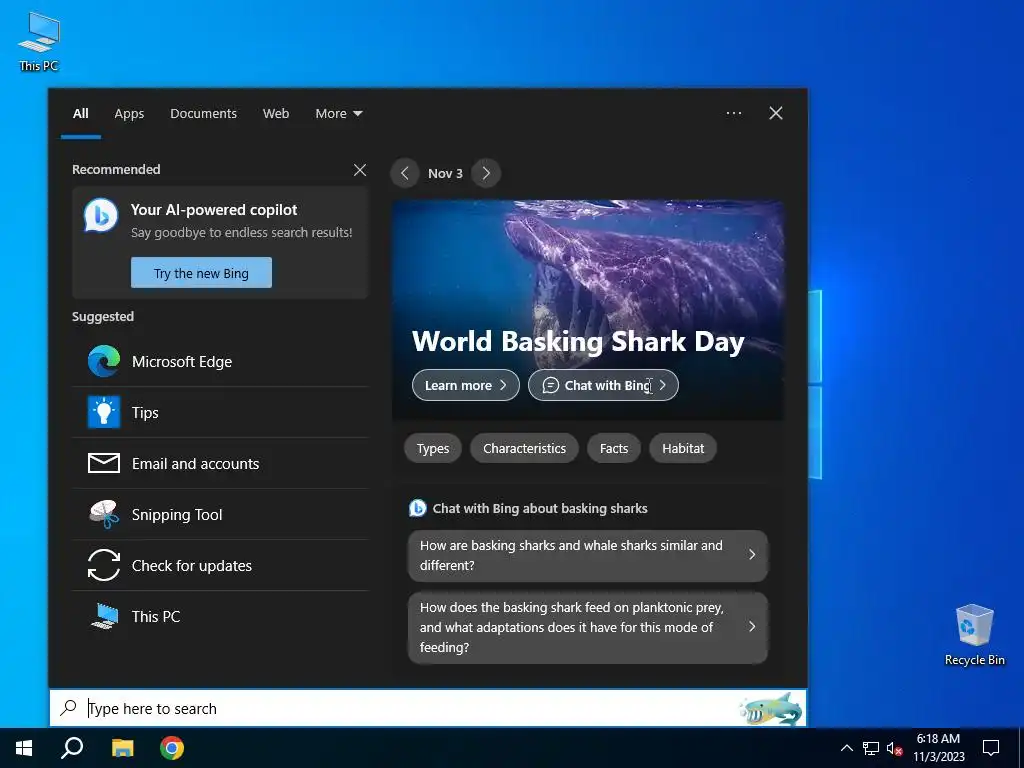Image resolution: width=1024 pixels, height=768 pixels.
Task: Click the Snipping Tool scissors icon
Action: point(104,514)
